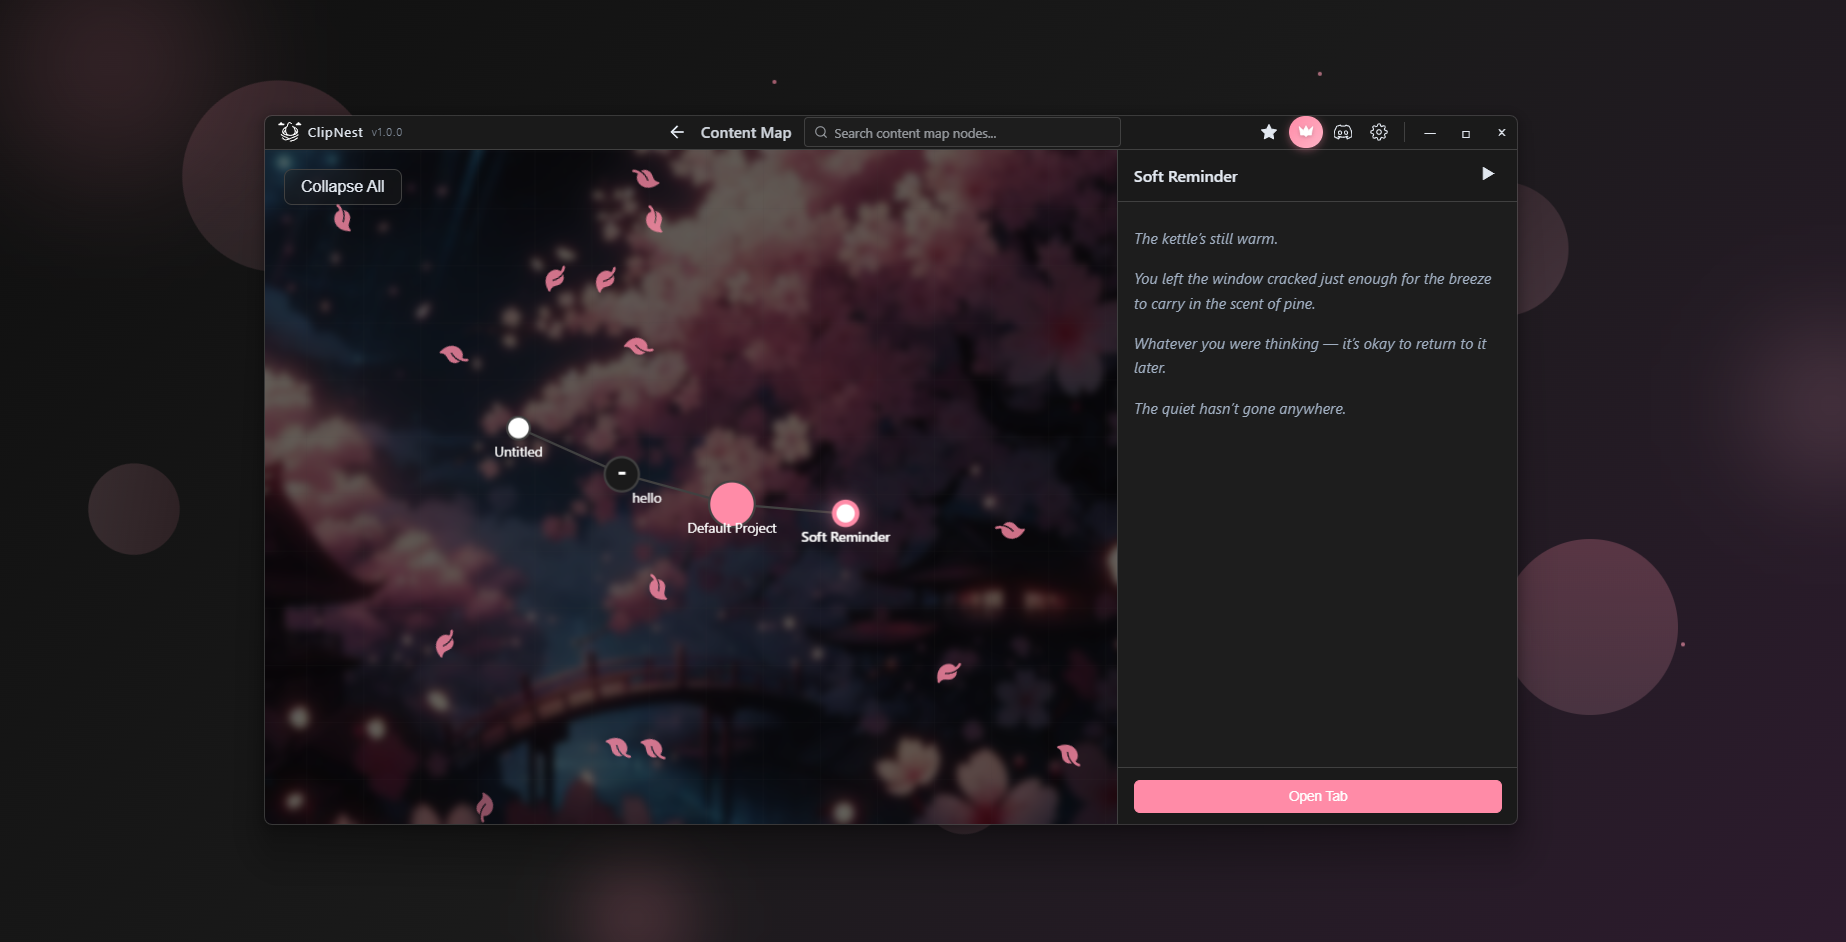Maximize the ClipNest window
This screenshot has width=1846, height=942.
[1466, 132]
